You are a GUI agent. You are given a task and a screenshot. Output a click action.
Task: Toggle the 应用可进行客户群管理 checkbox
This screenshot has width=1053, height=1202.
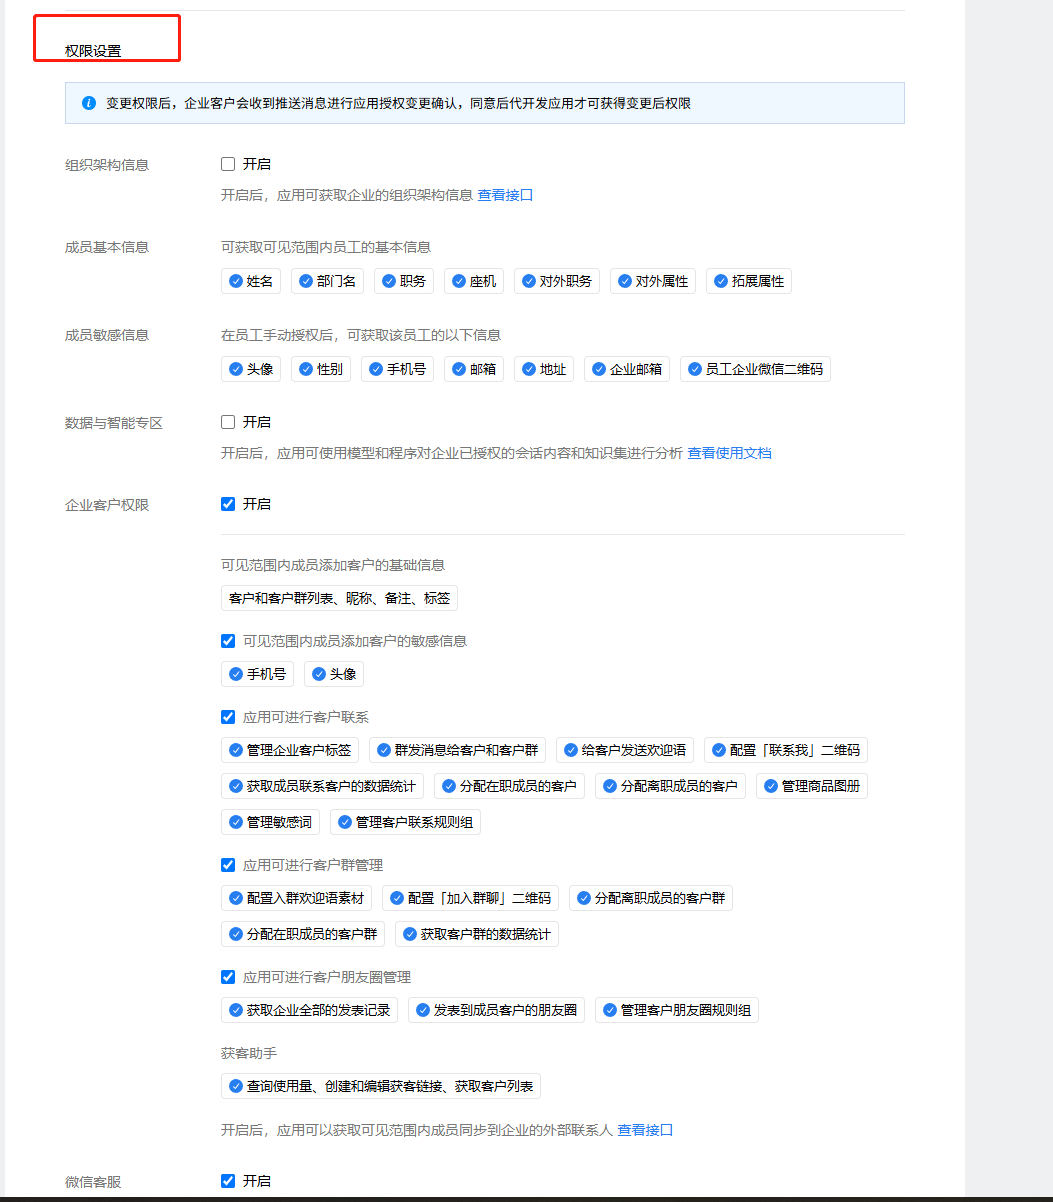(228, 865)
